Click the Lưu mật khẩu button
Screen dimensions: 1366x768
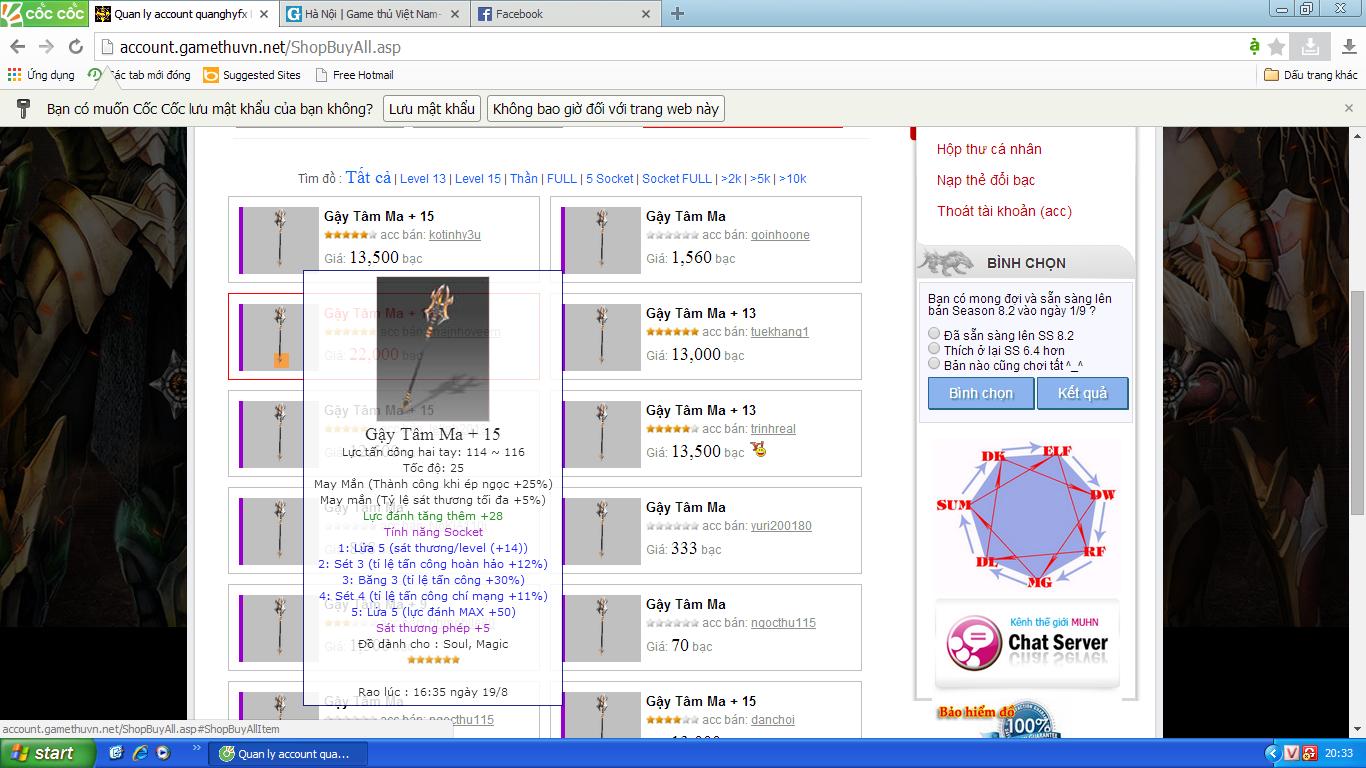[x=432, y=109]
